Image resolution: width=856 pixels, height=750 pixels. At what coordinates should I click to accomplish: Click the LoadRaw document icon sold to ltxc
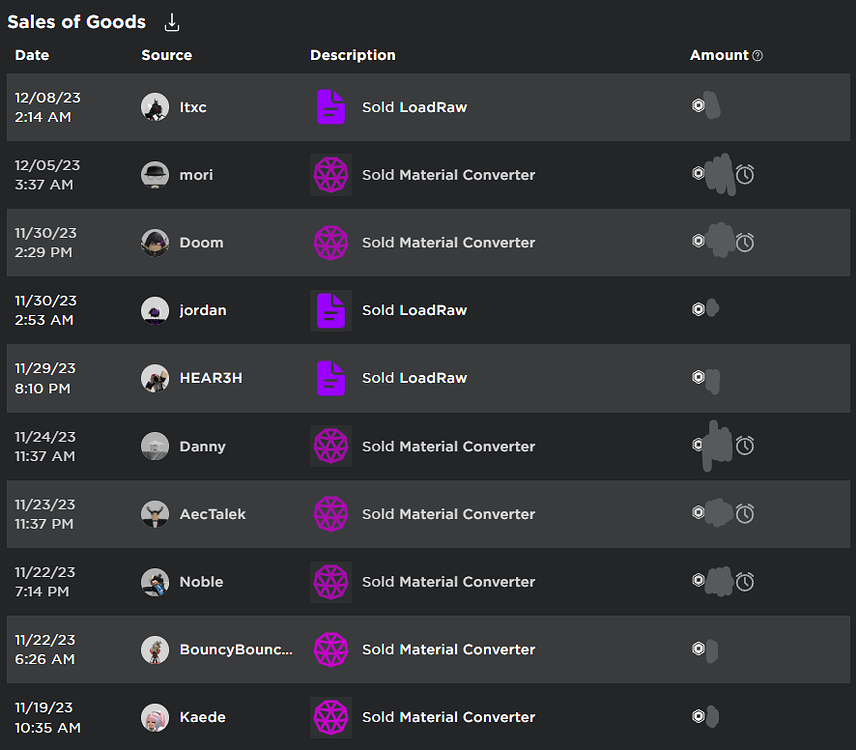[331, 106]
